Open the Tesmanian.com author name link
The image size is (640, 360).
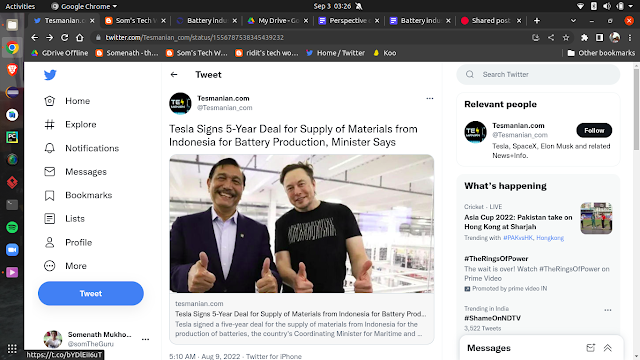(x=223, y=98)
